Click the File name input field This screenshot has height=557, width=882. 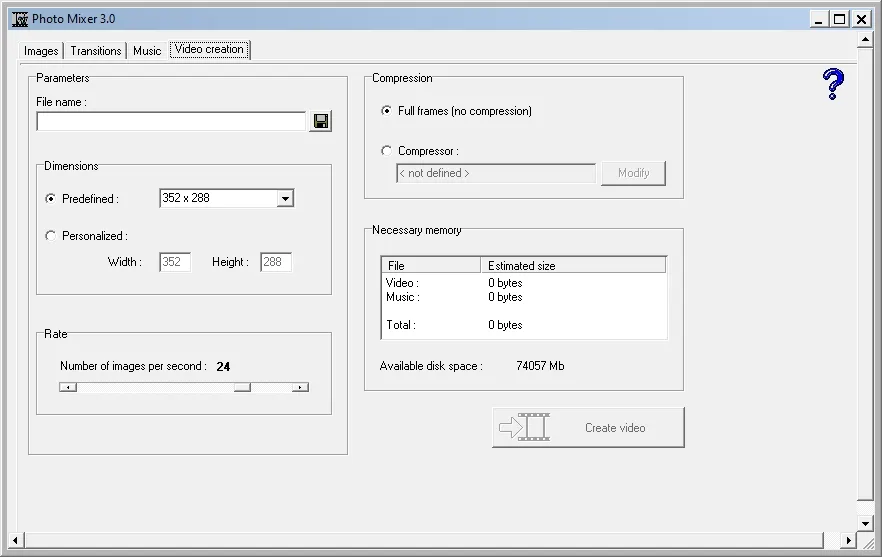click(171, 122)
